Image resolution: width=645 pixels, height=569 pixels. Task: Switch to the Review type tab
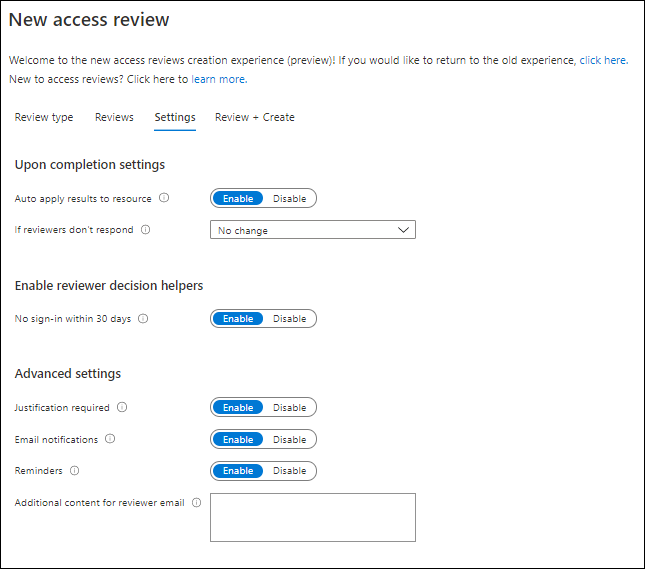point(44,117)
